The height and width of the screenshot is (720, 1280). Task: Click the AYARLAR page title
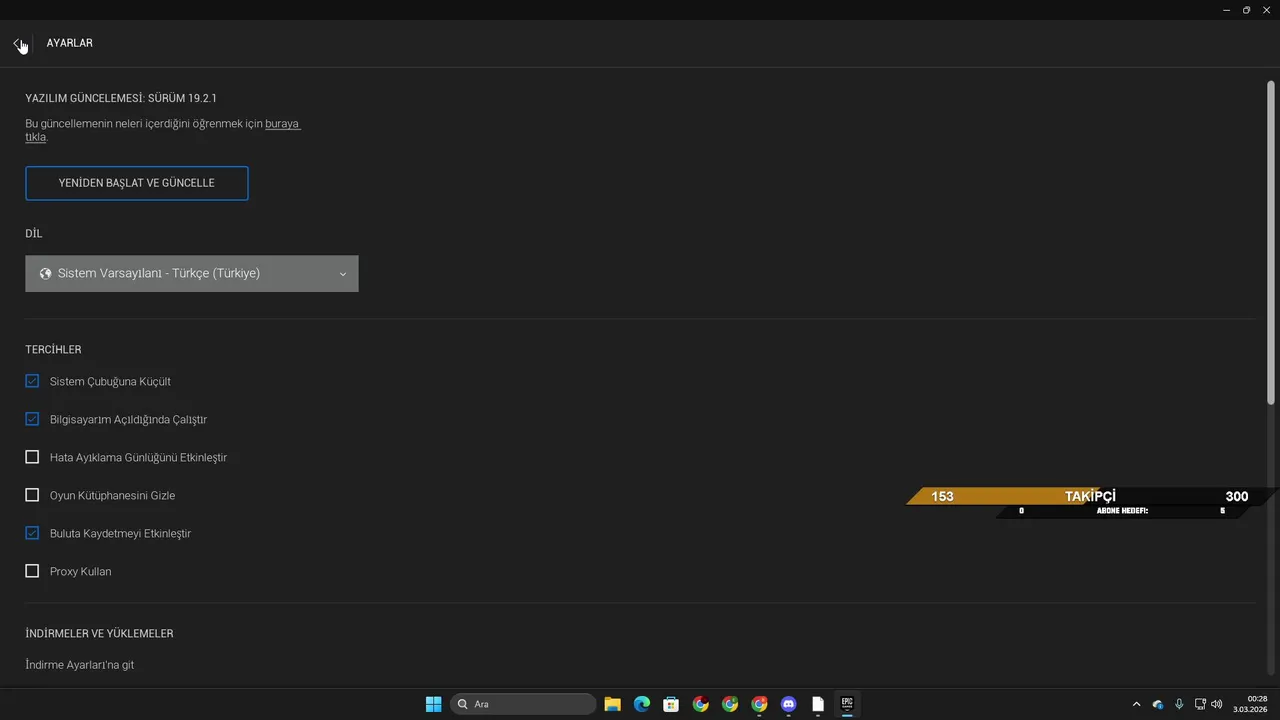[69, 43]
